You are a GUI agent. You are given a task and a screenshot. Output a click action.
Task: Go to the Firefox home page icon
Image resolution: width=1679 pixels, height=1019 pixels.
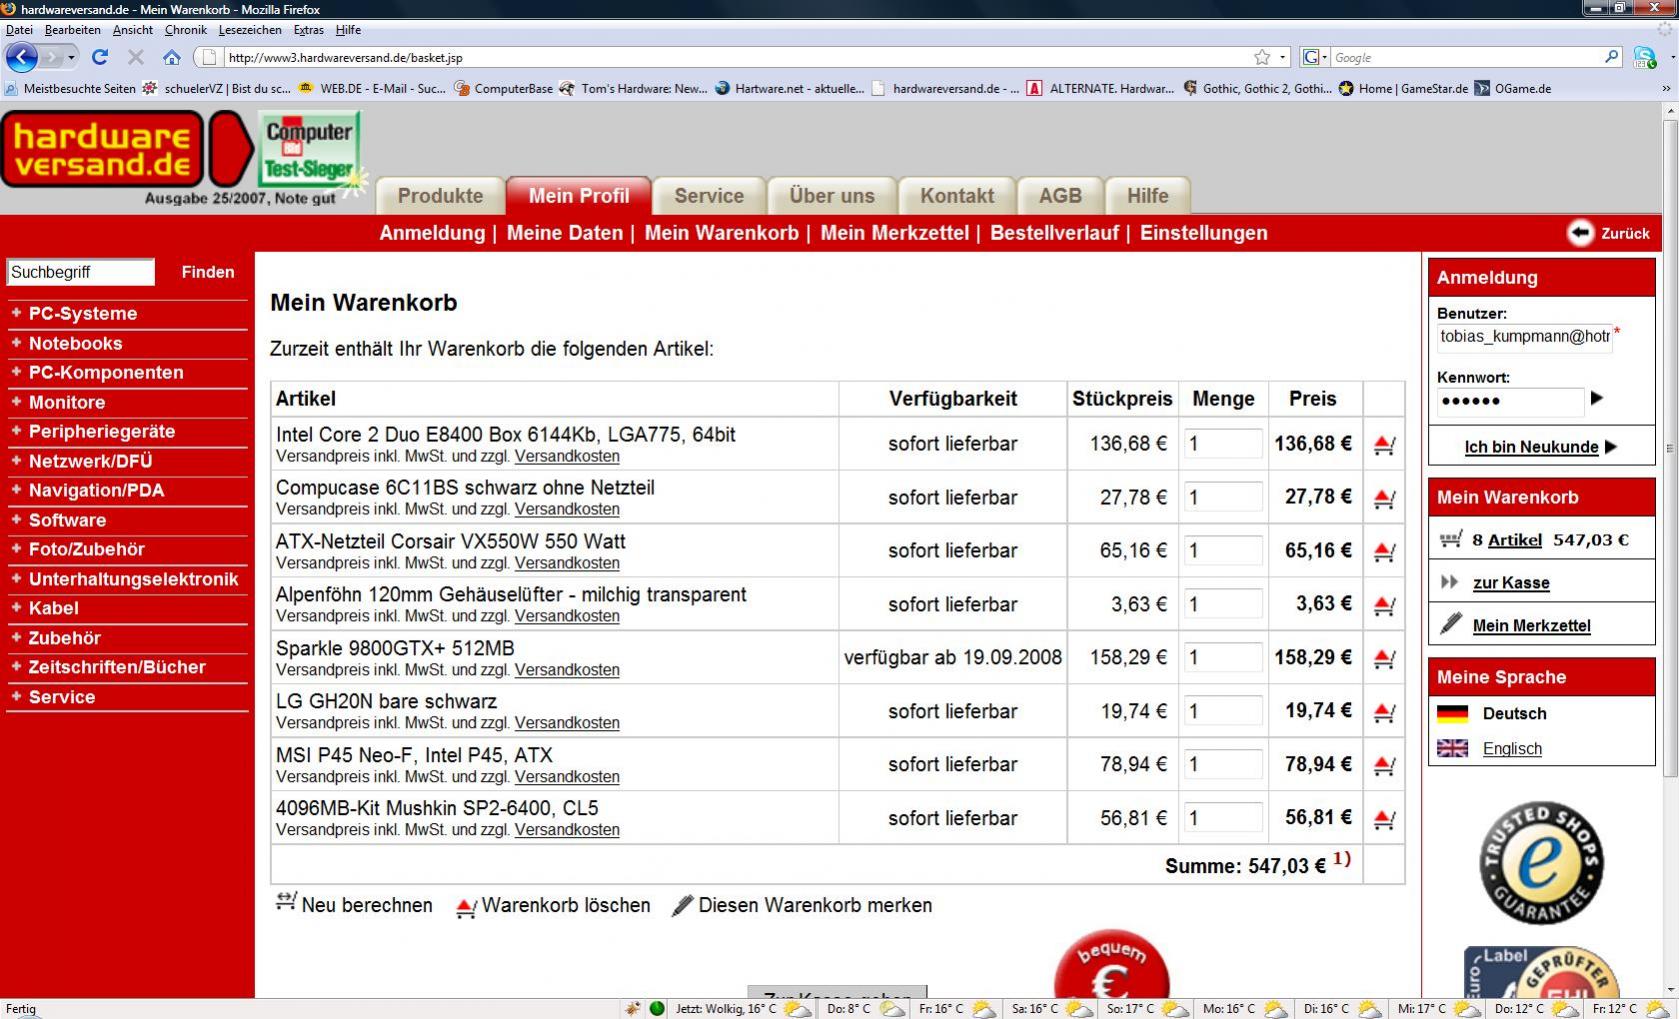(172, 57)
